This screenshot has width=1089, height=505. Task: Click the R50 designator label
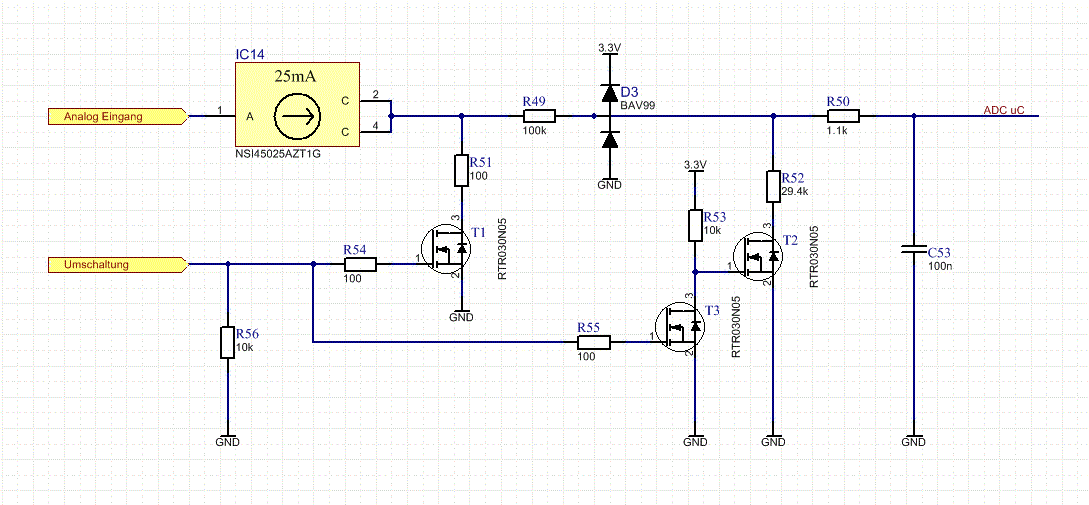click(x=838, y=101)
